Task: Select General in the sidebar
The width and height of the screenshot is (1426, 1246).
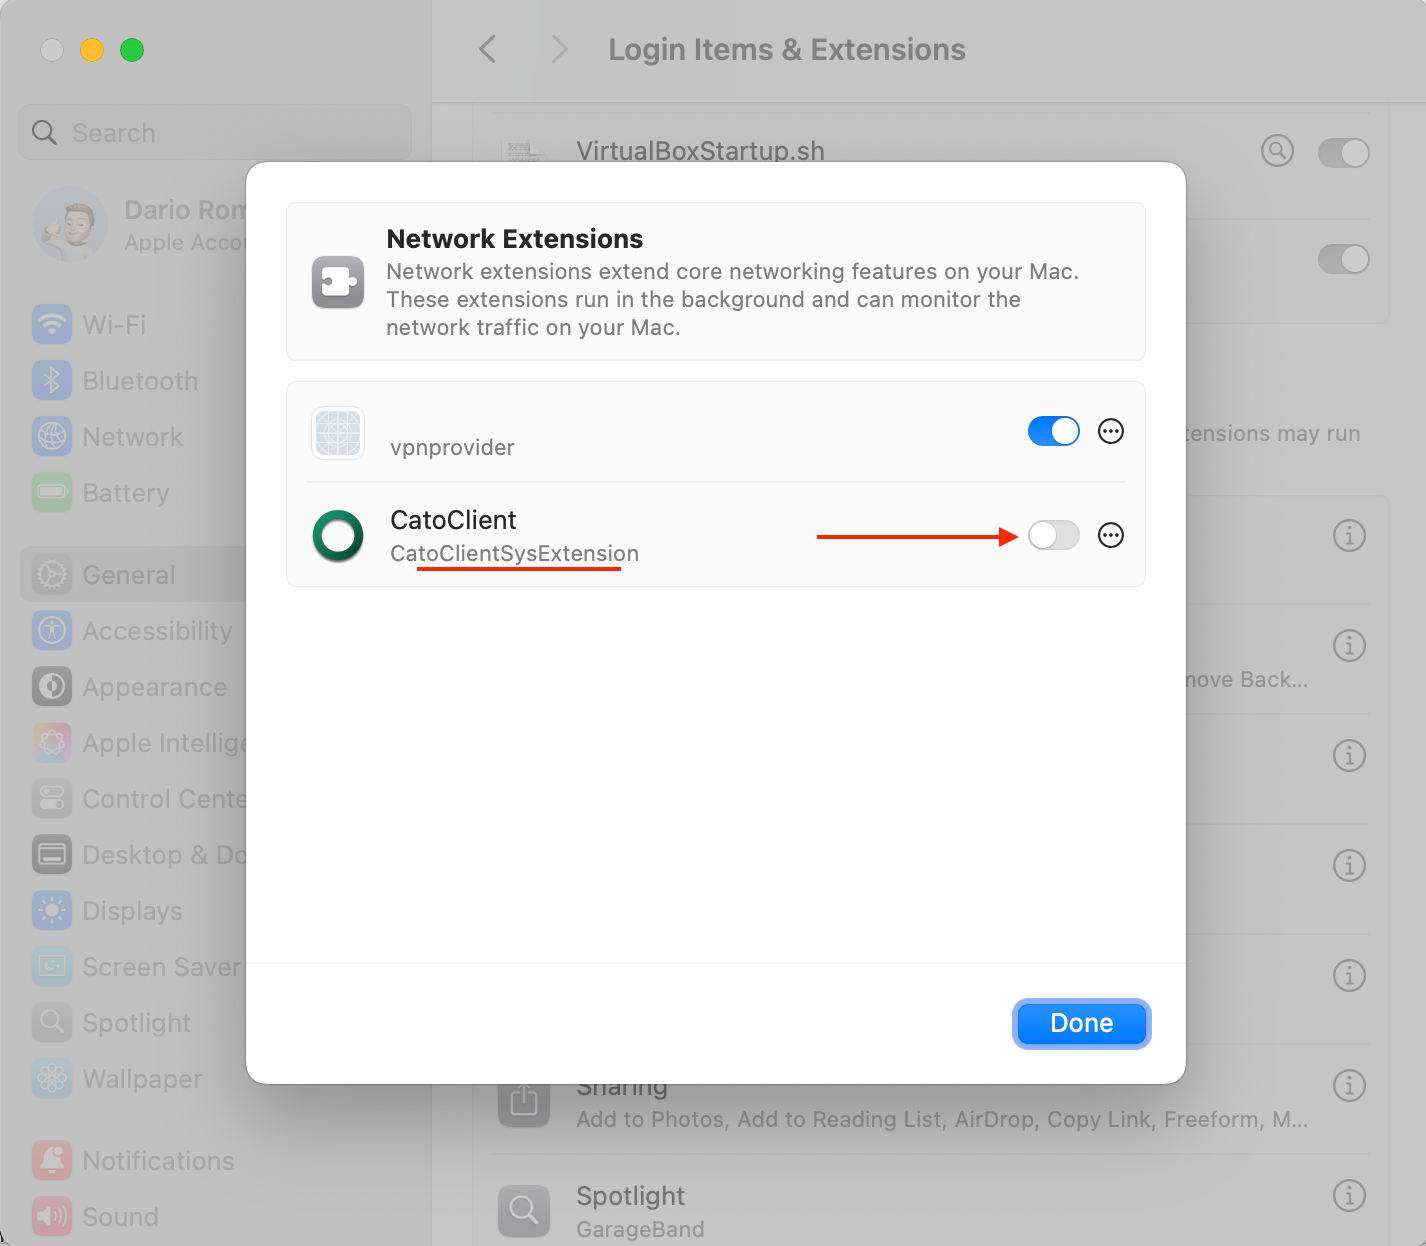Action: tap(134, 574)
